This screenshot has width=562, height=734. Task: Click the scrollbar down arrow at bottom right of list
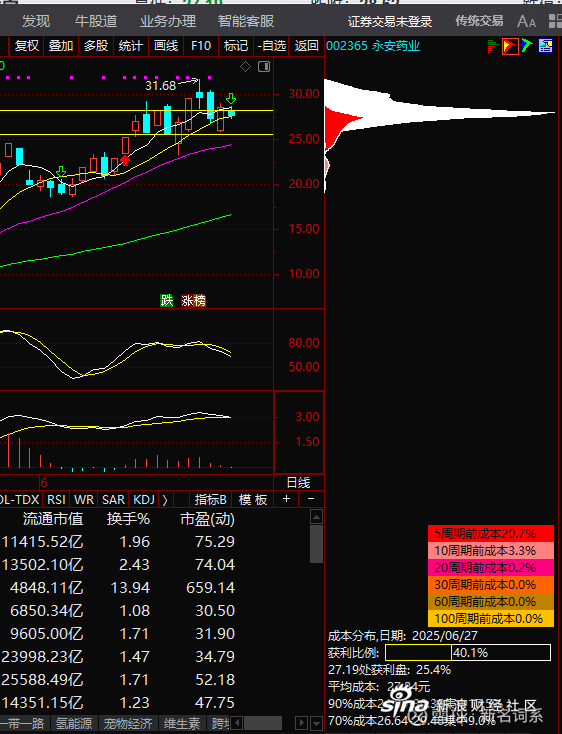[x=316, y=723]
